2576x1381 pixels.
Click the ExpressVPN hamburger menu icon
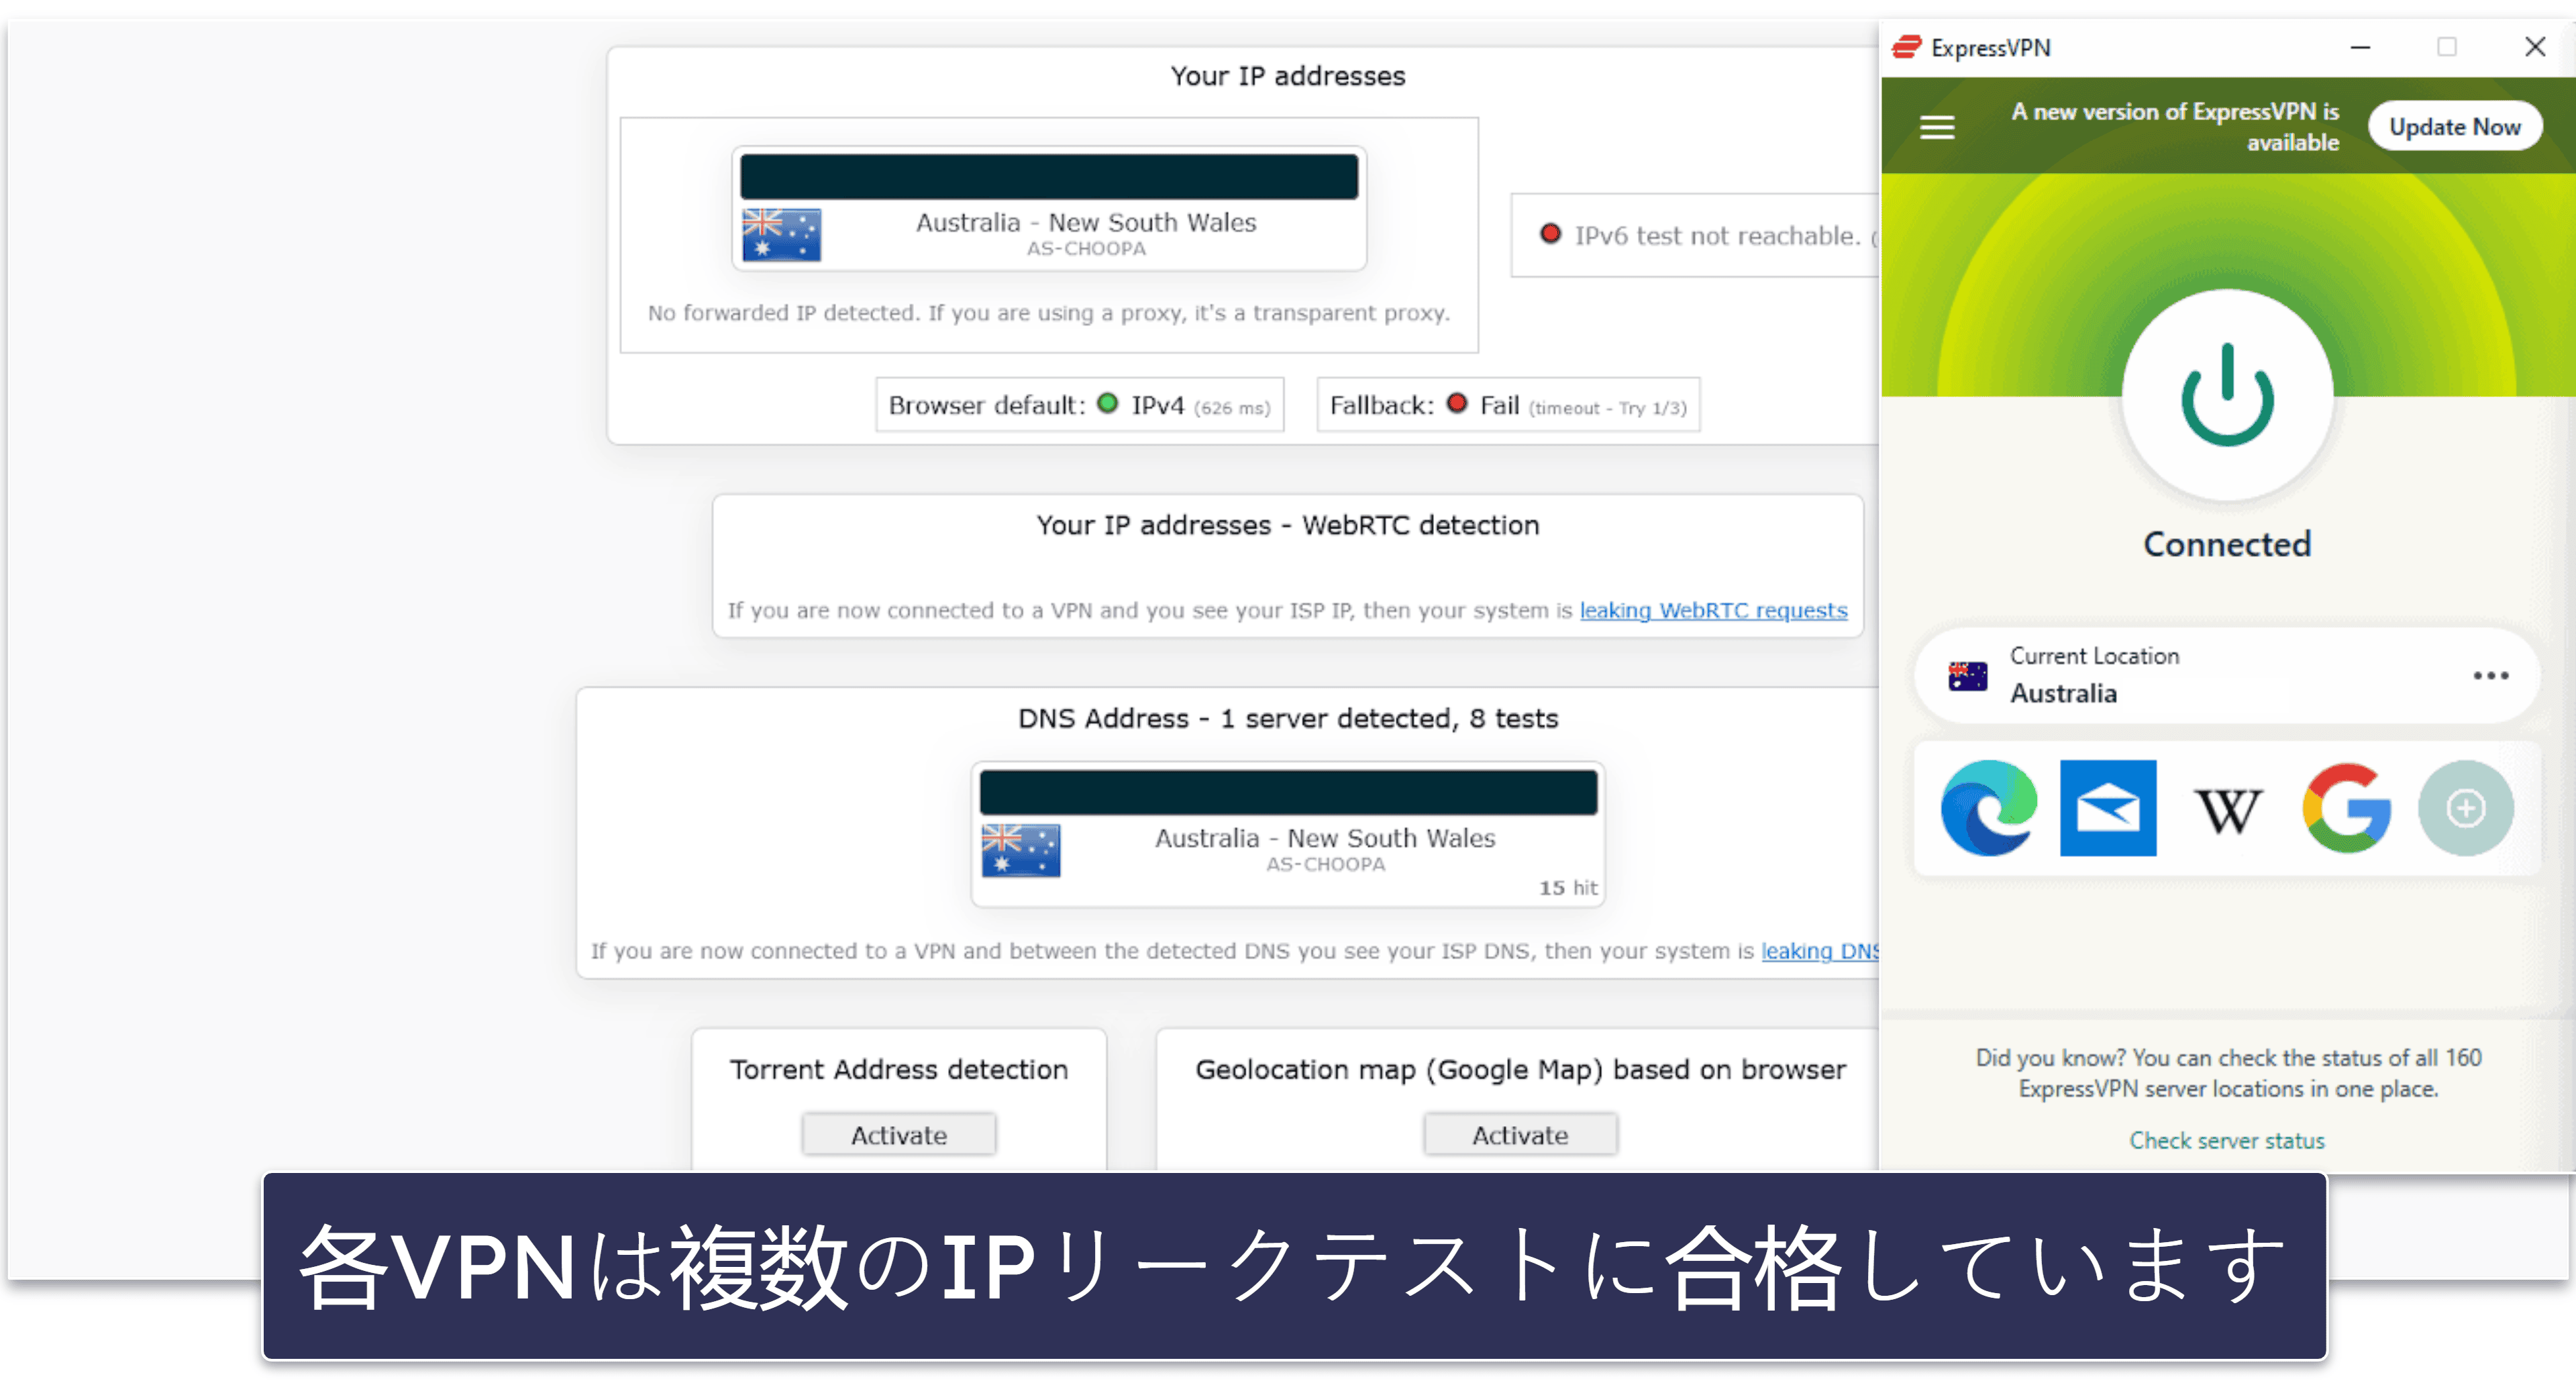pos(1941,127)
